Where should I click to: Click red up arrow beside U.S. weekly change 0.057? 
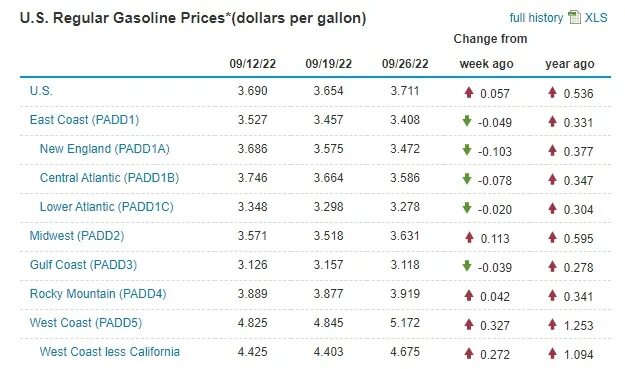[469, 92]
